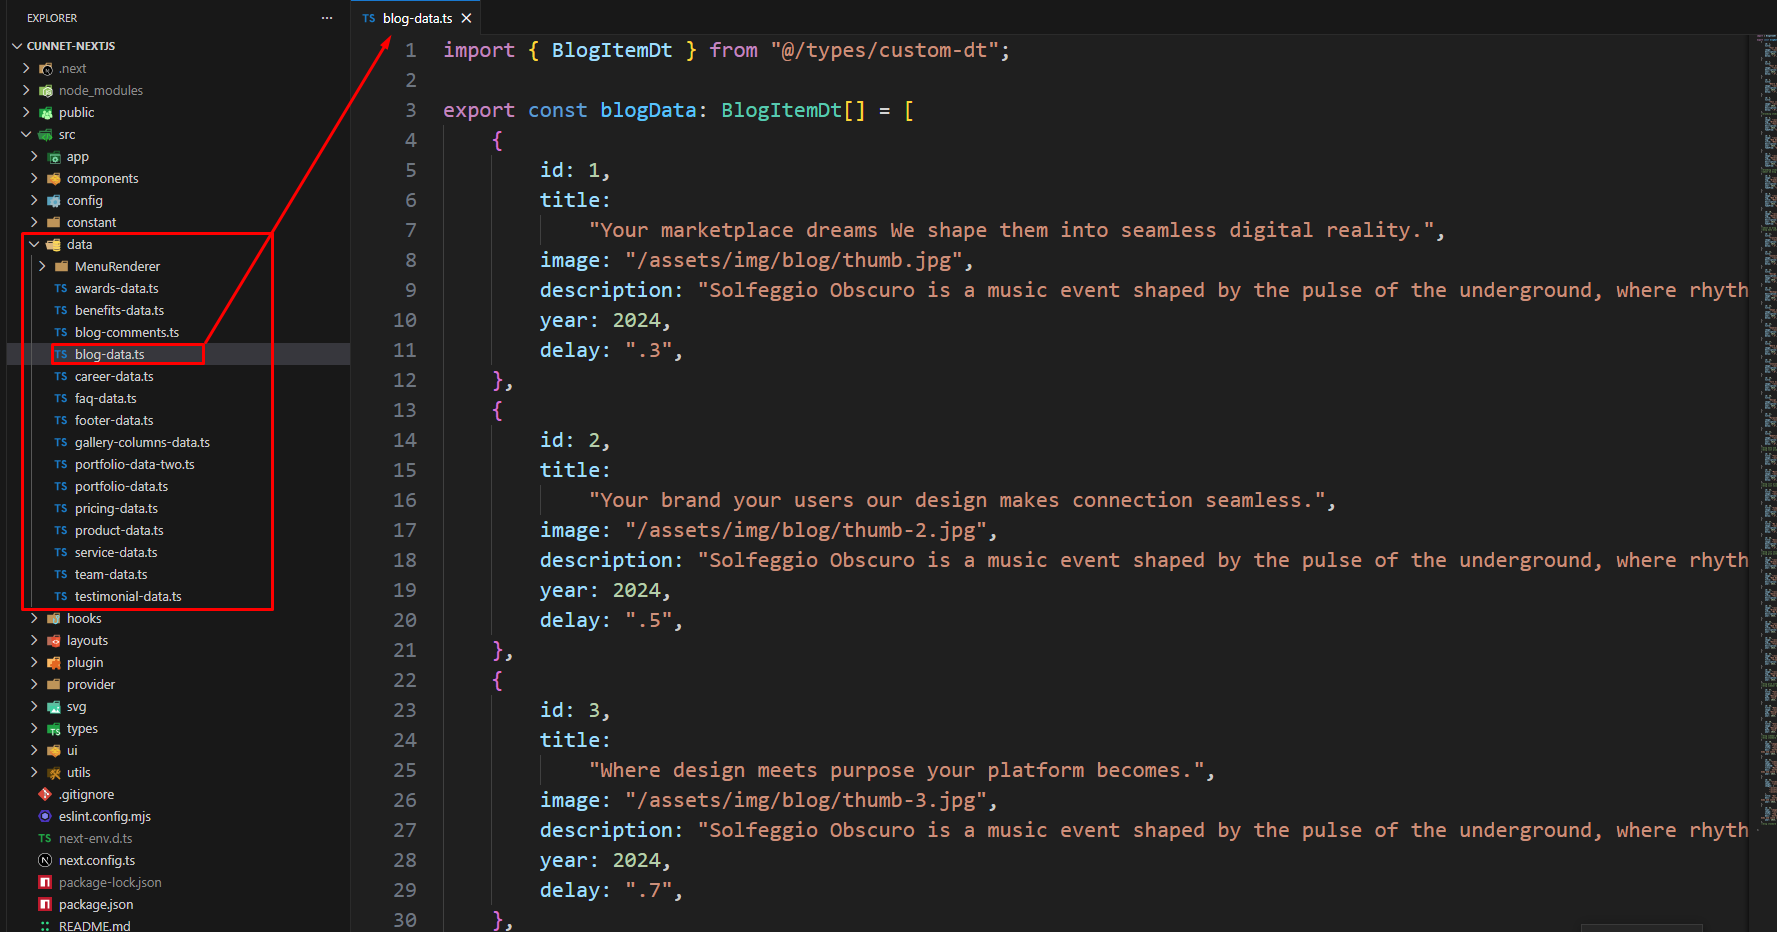Click the Explorer more actions ellipsis icon
This screenshot has height=932, width=1777.
click(327, 18)
